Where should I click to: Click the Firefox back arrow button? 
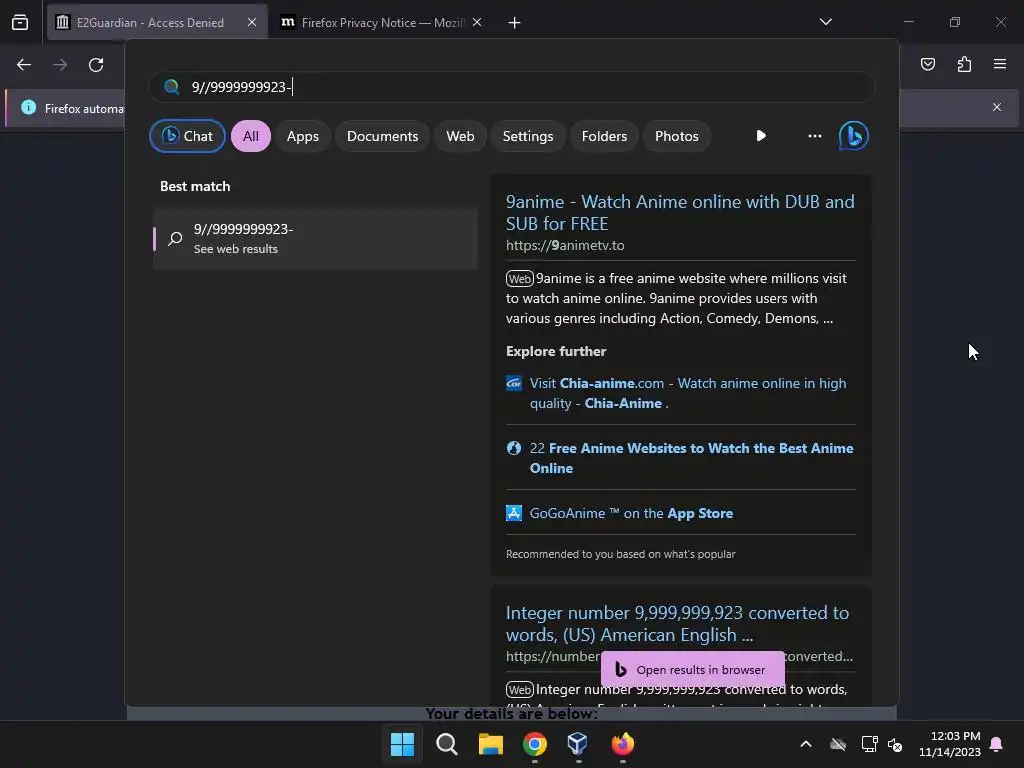click(24, 65)
